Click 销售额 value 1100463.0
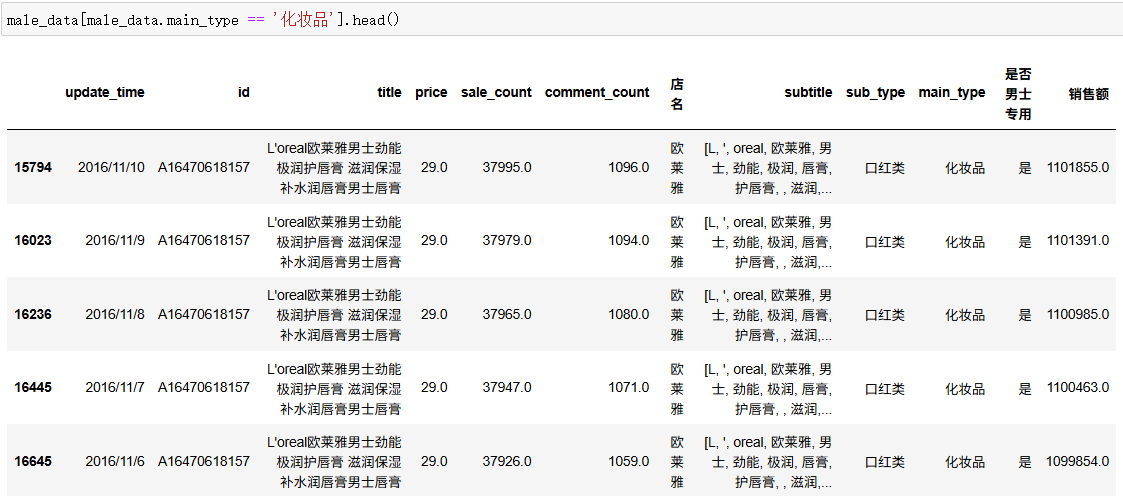Image resolution: width=1123 pixels, height=496 pixels. point(1078,388)
